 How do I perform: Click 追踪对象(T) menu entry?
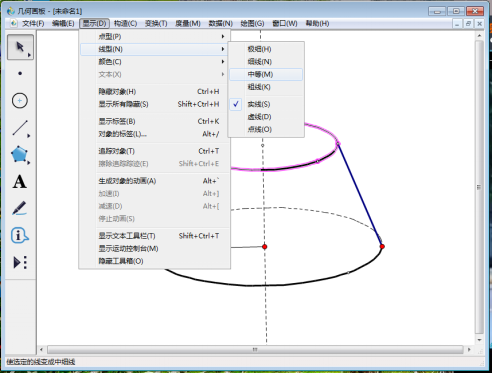click(x=155, y=151)
